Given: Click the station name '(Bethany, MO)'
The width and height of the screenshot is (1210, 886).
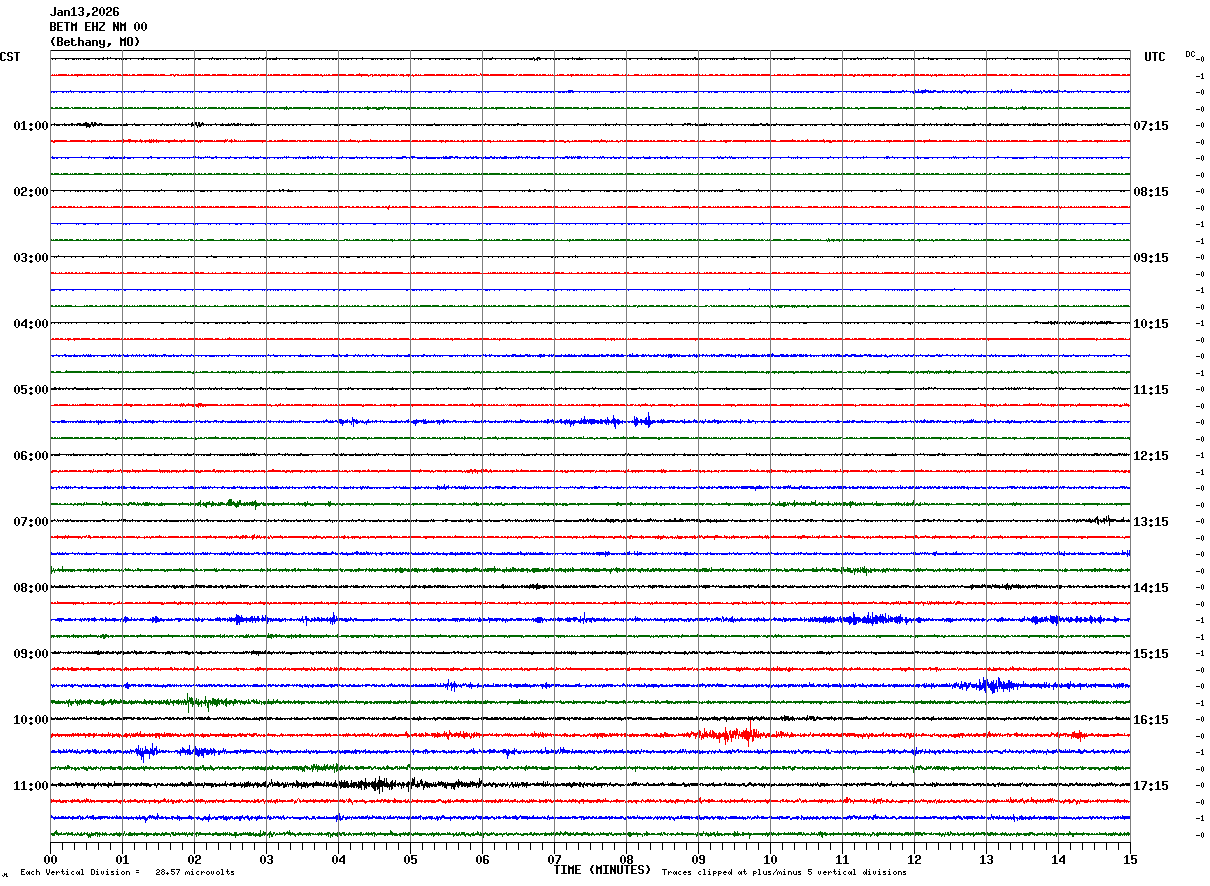Looking at the screenshot, I should (95, 42).
